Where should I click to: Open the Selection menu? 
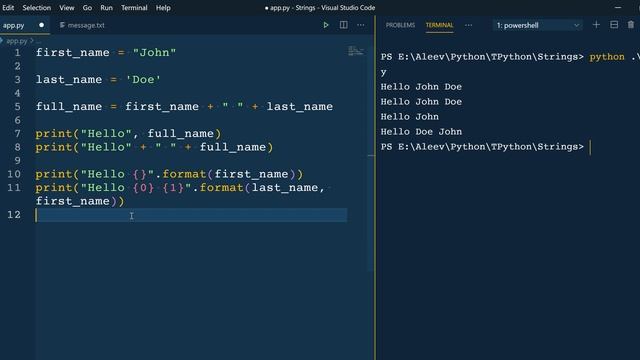pyautogui.click(x=37, y=8)
